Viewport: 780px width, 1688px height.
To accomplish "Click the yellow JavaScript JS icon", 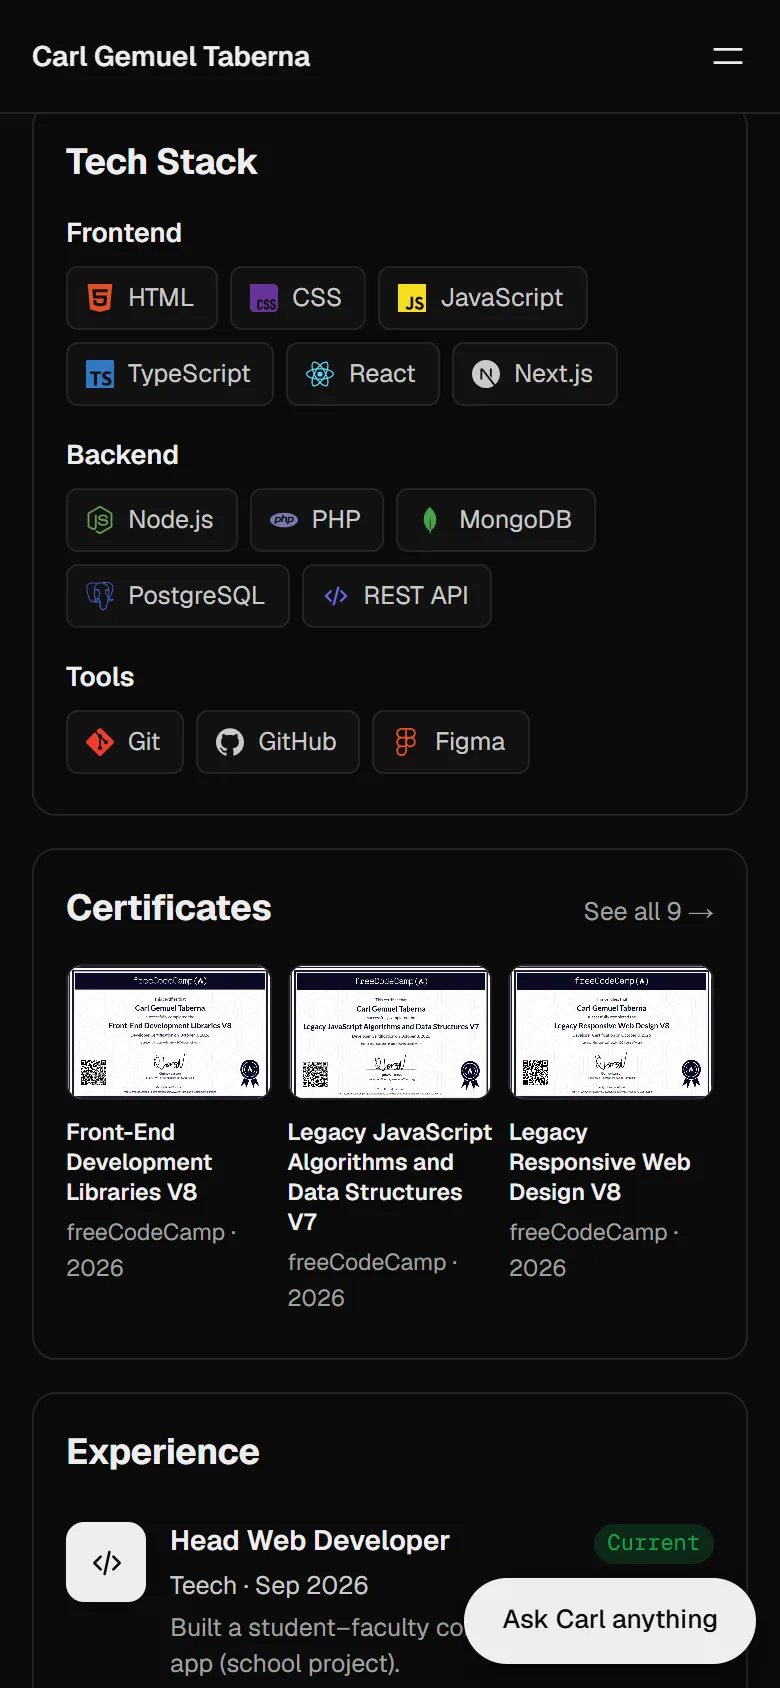I will [x=412, y=298].
